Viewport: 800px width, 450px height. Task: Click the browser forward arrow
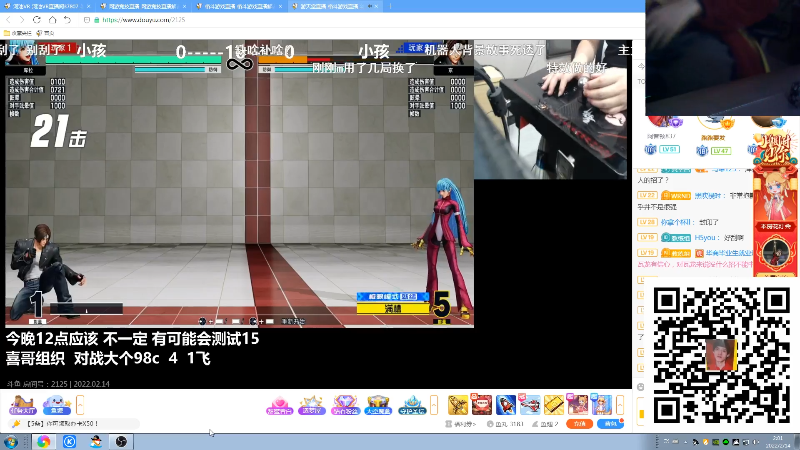pyautogui.click(x=21, y=20)
